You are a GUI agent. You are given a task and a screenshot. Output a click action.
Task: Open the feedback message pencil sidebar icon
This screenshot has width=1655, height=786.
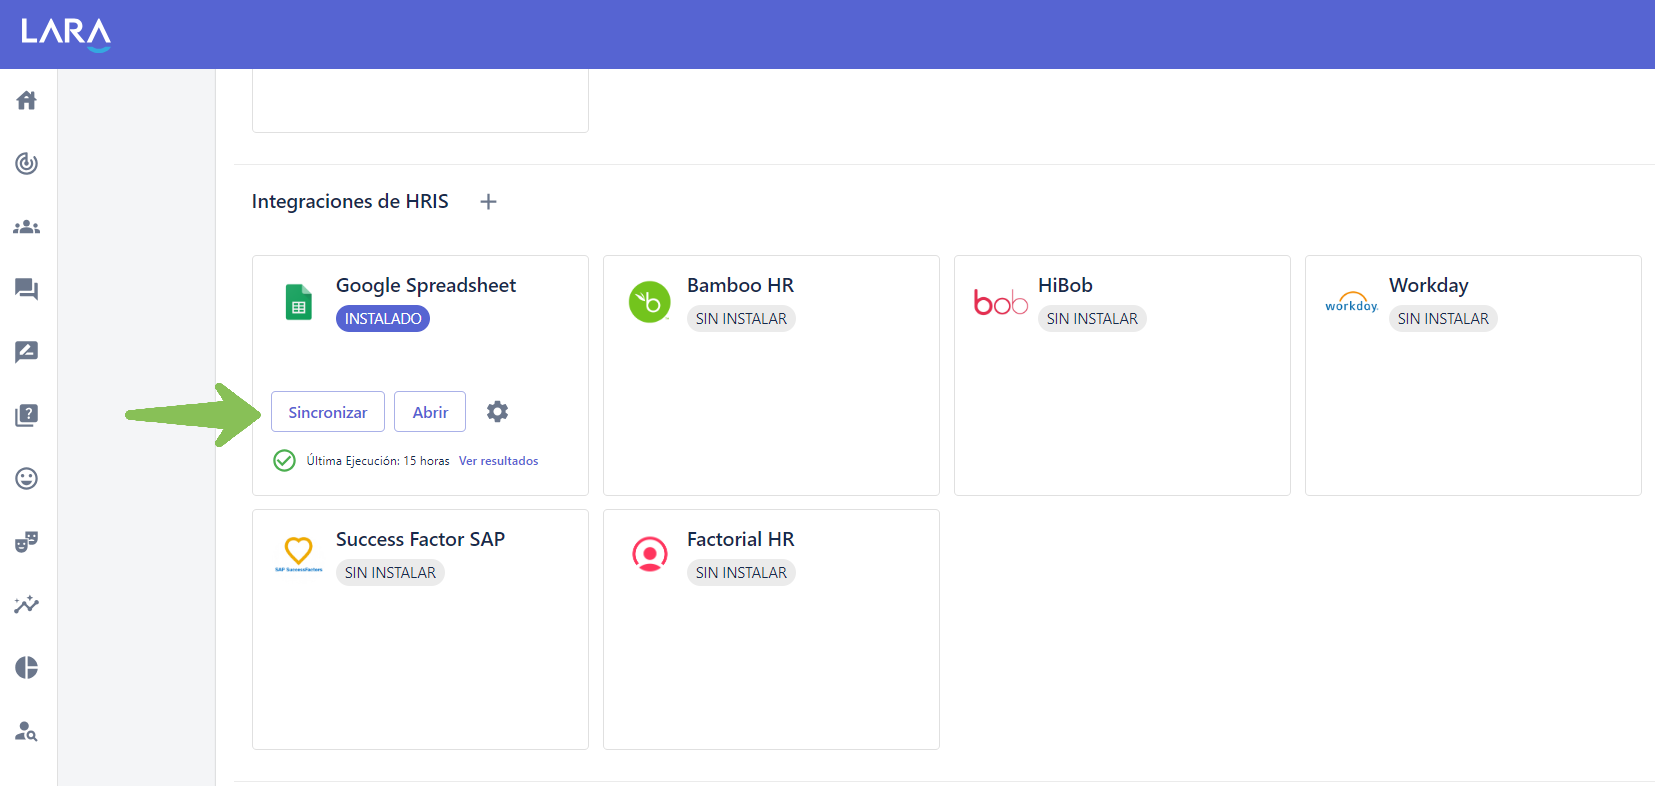tap(27, 352)
